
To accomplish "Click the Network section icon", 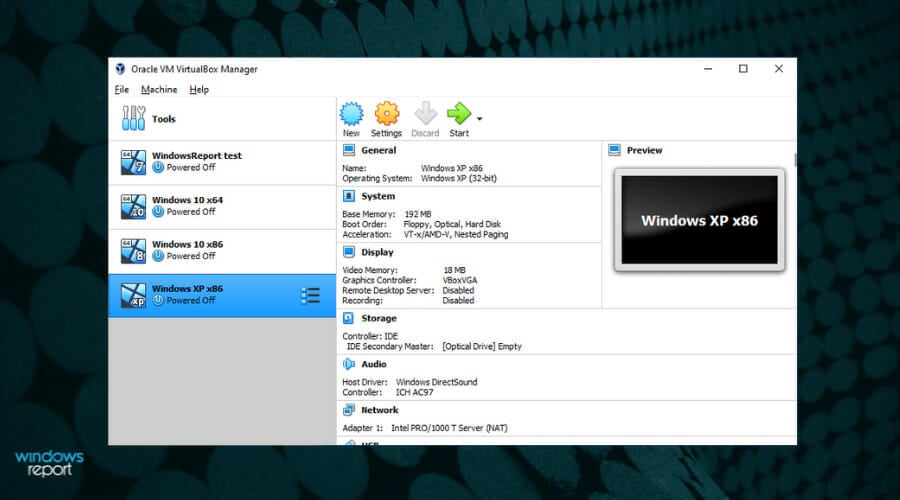I will click(x=348, y=410).
